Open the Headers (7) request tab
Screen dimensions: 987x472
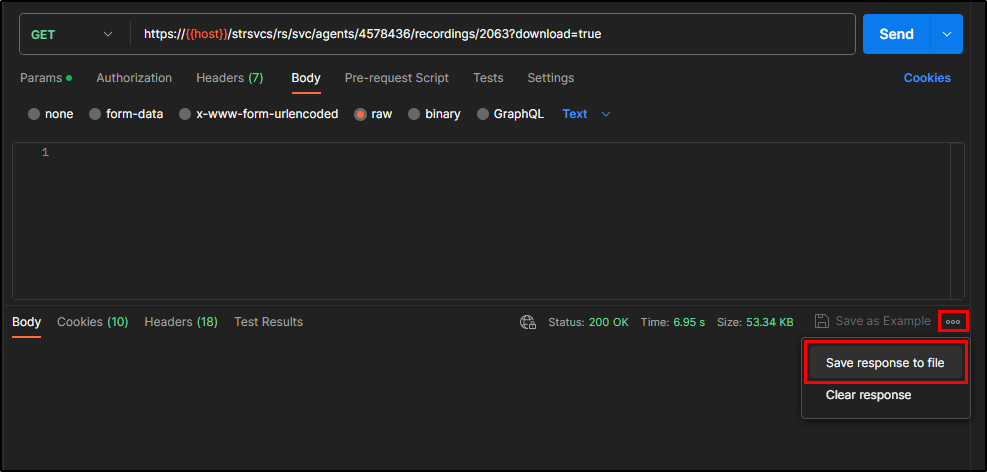(230, 78)
